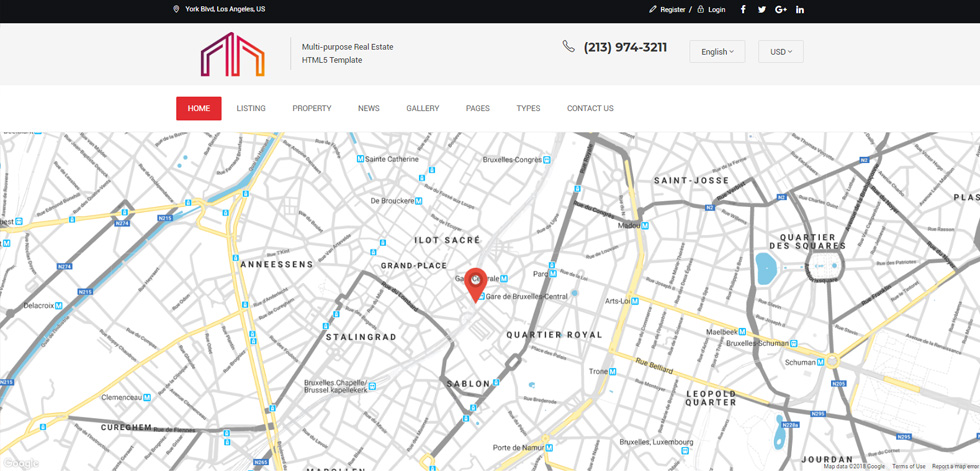Click the house logo in the header
This screenshot has height=471, width=980.
(232, 54)
